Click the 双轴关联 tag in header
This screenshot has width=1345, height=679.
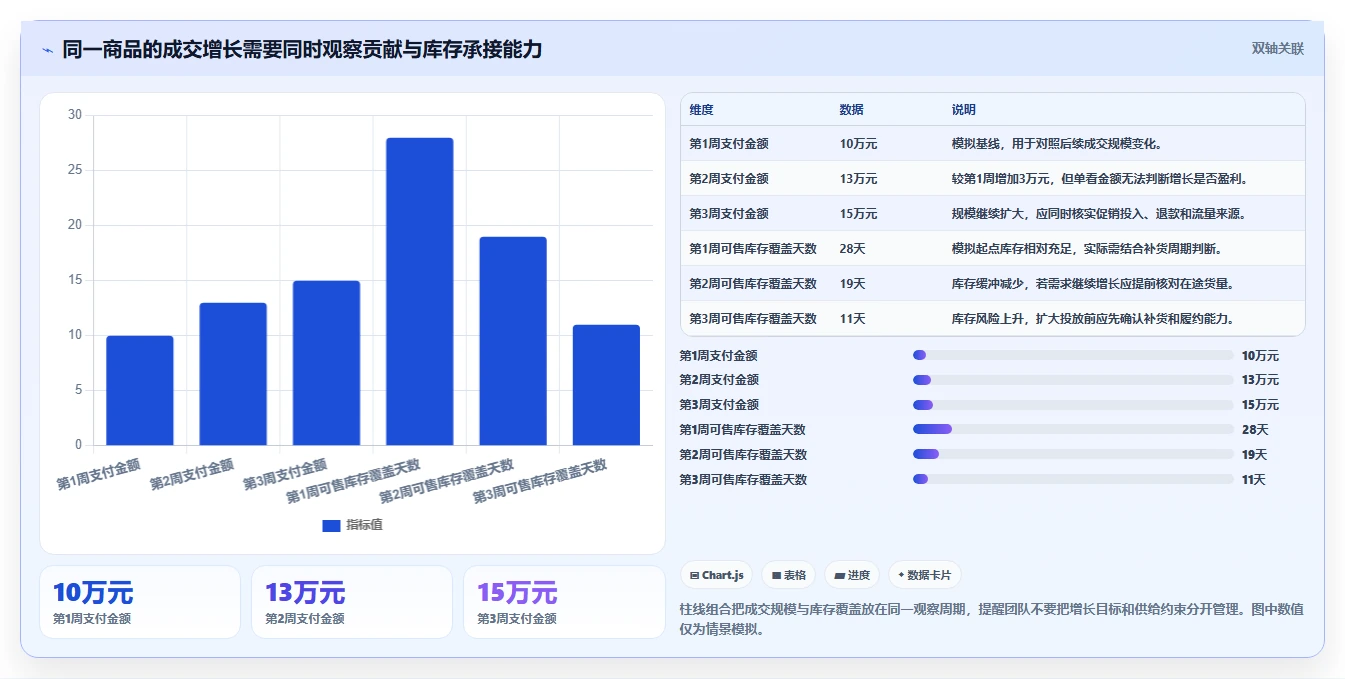point(1278,49)
